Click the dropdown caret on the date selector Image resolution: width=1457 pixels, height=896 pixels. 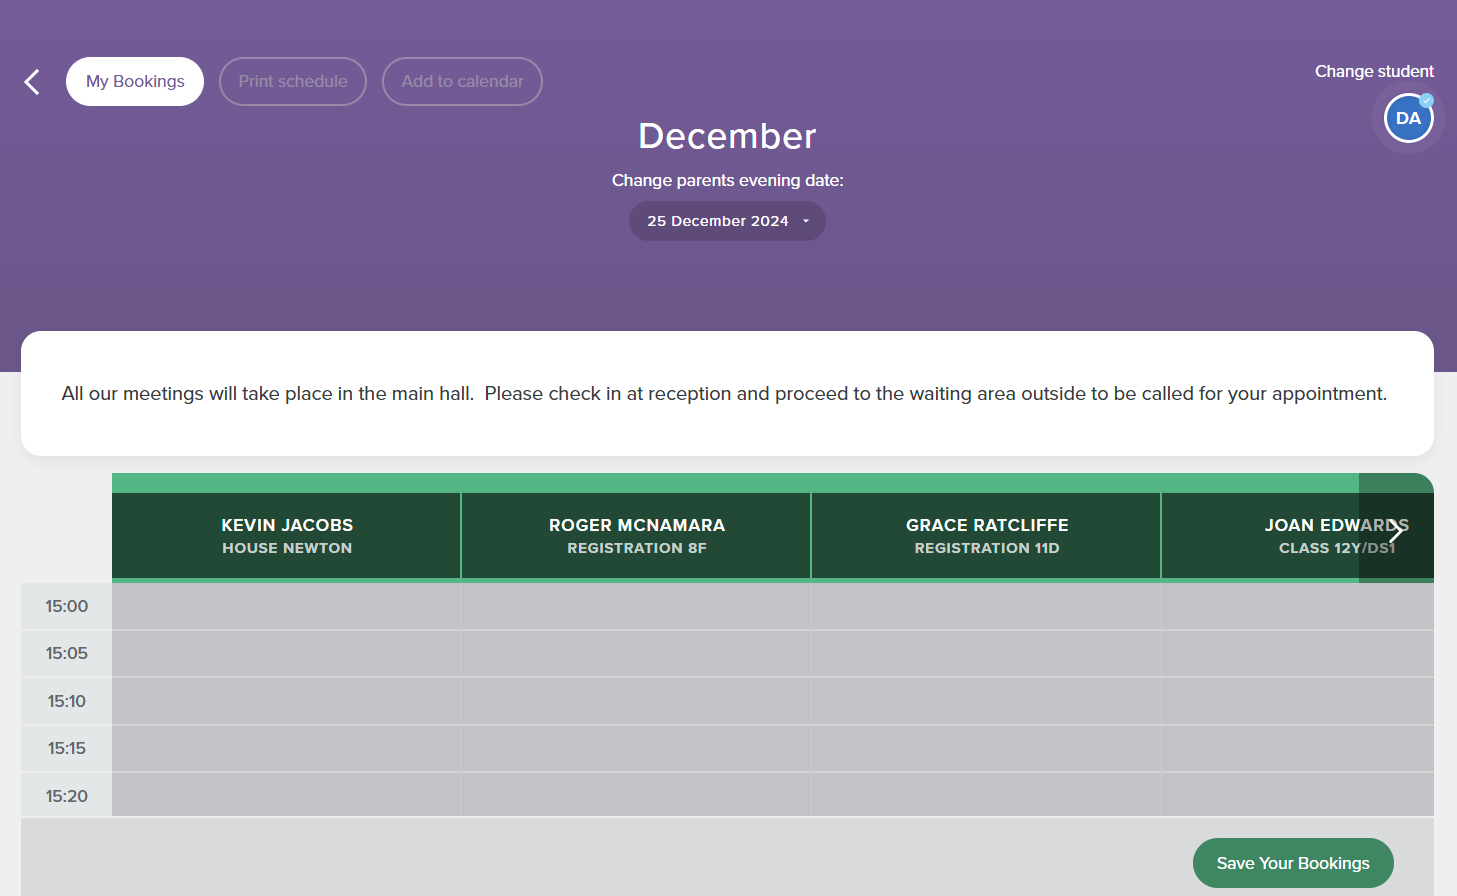(806, 221)
